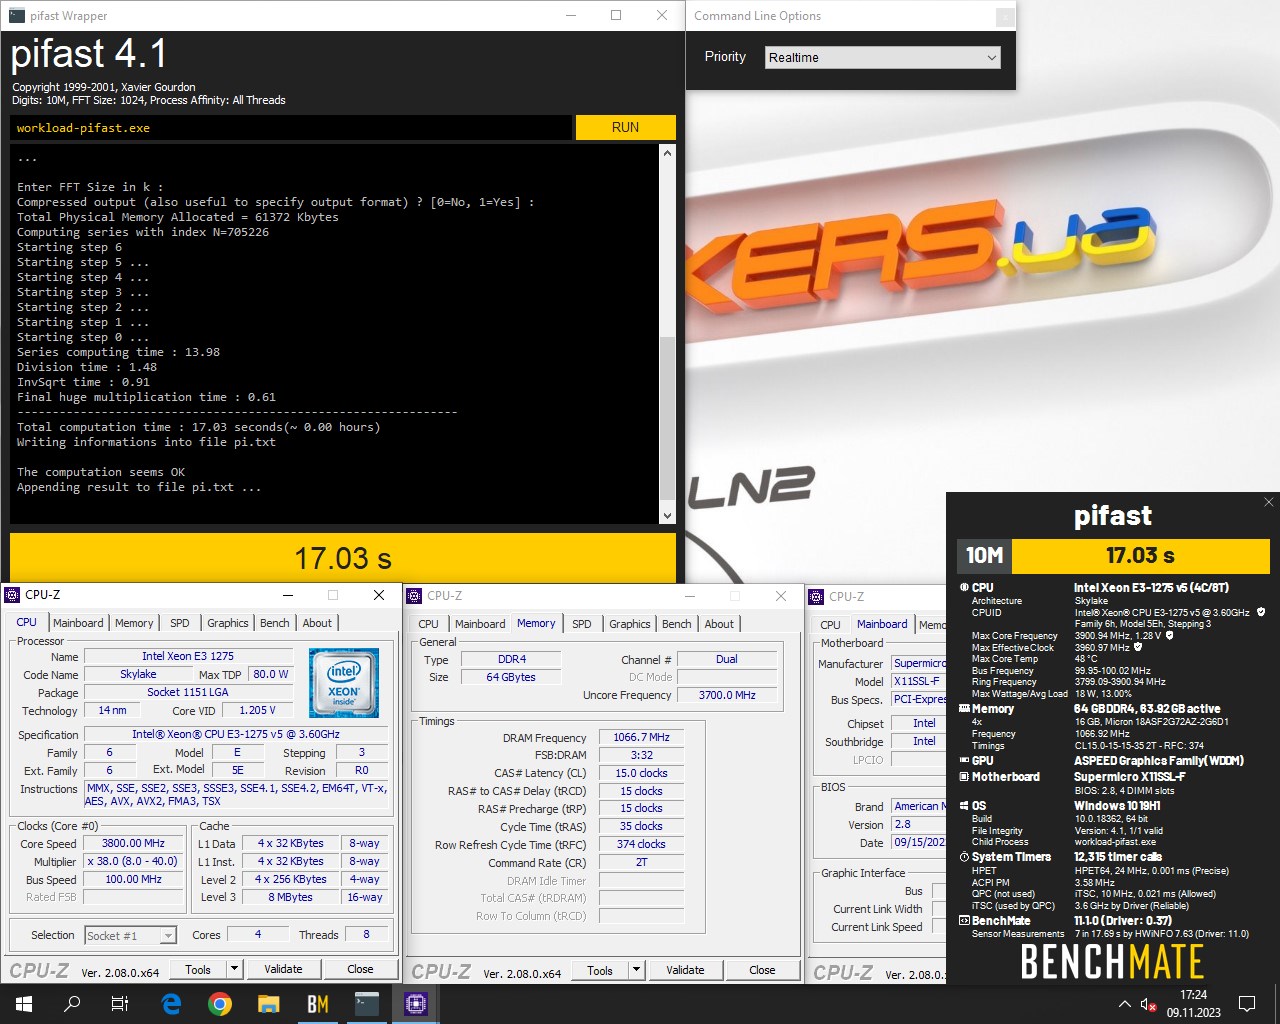Screen dimensions: 1280x1024
Task: Click Level 3 cache value 8 MBytes
Action: 290,897
